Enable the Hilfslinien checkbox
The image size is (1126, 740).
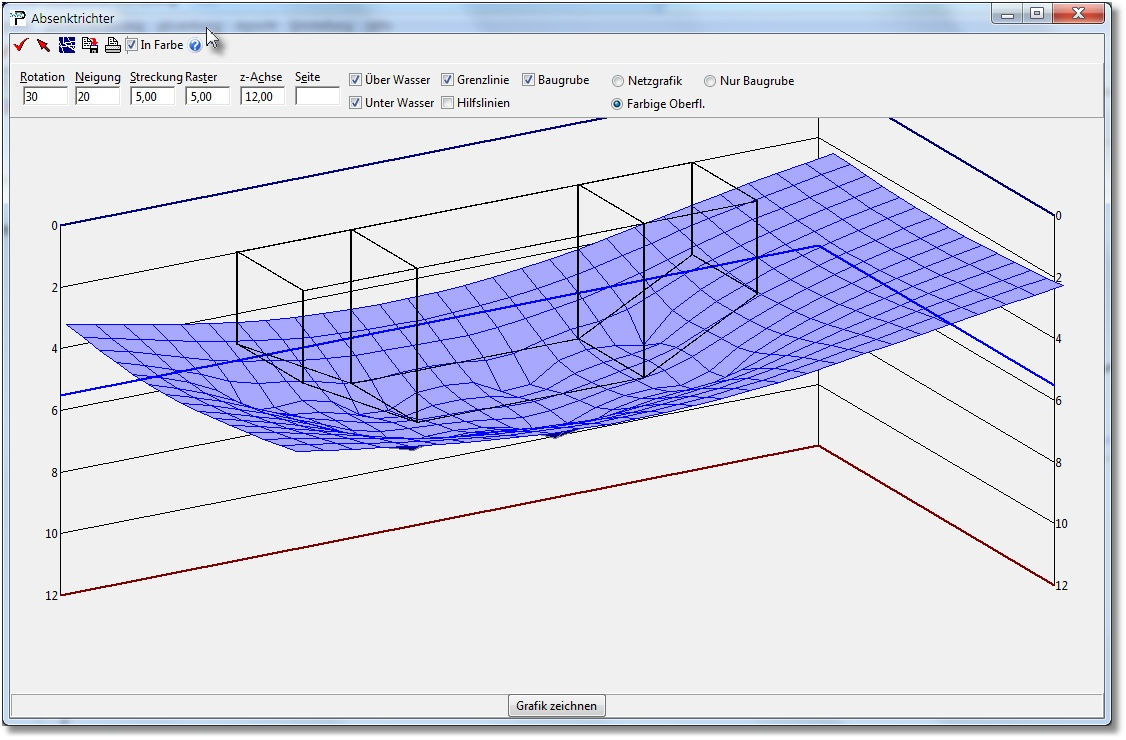click(x=448, y=103)
